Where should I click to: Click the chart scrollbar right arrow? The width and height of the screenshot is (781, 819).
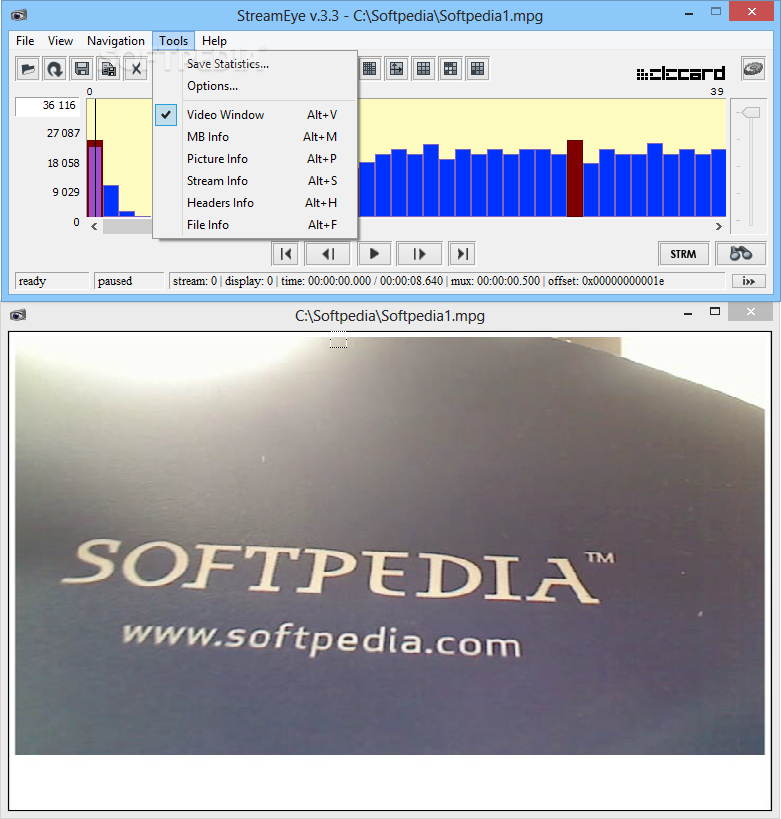(719, 226)
